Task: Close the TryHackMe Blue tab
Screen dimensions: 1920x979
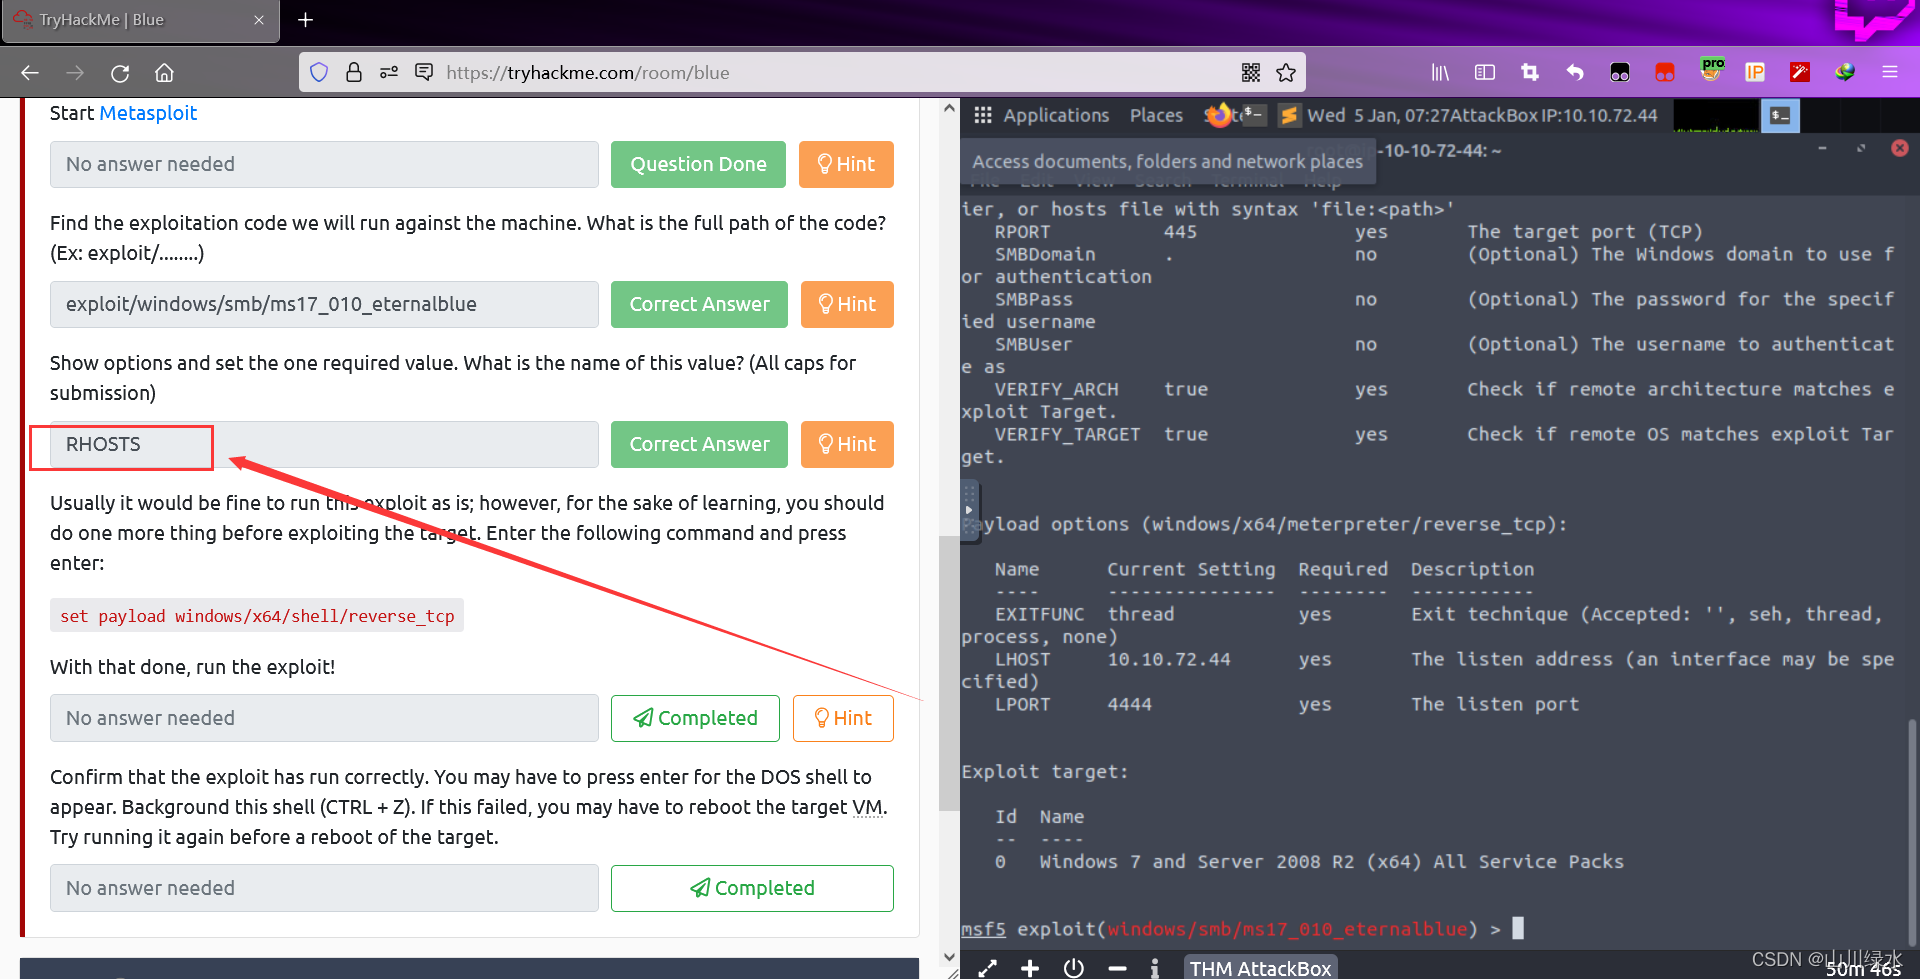Action: [259, 20]
